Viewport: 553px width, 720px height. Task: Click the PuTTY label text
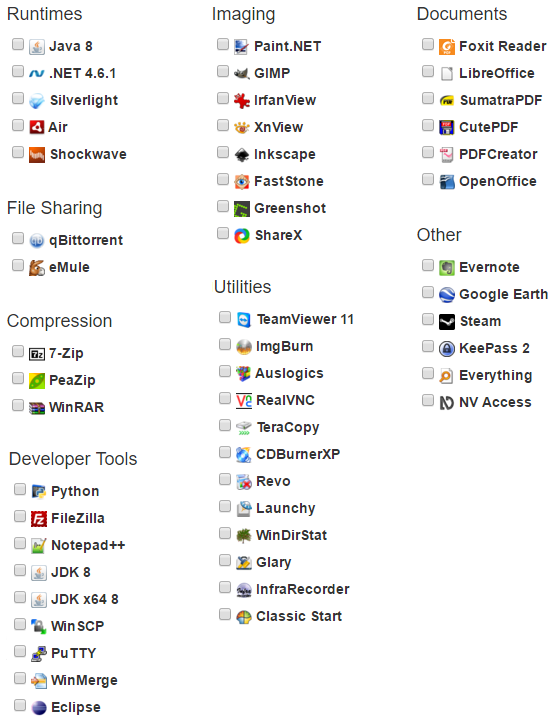[73, 653]
